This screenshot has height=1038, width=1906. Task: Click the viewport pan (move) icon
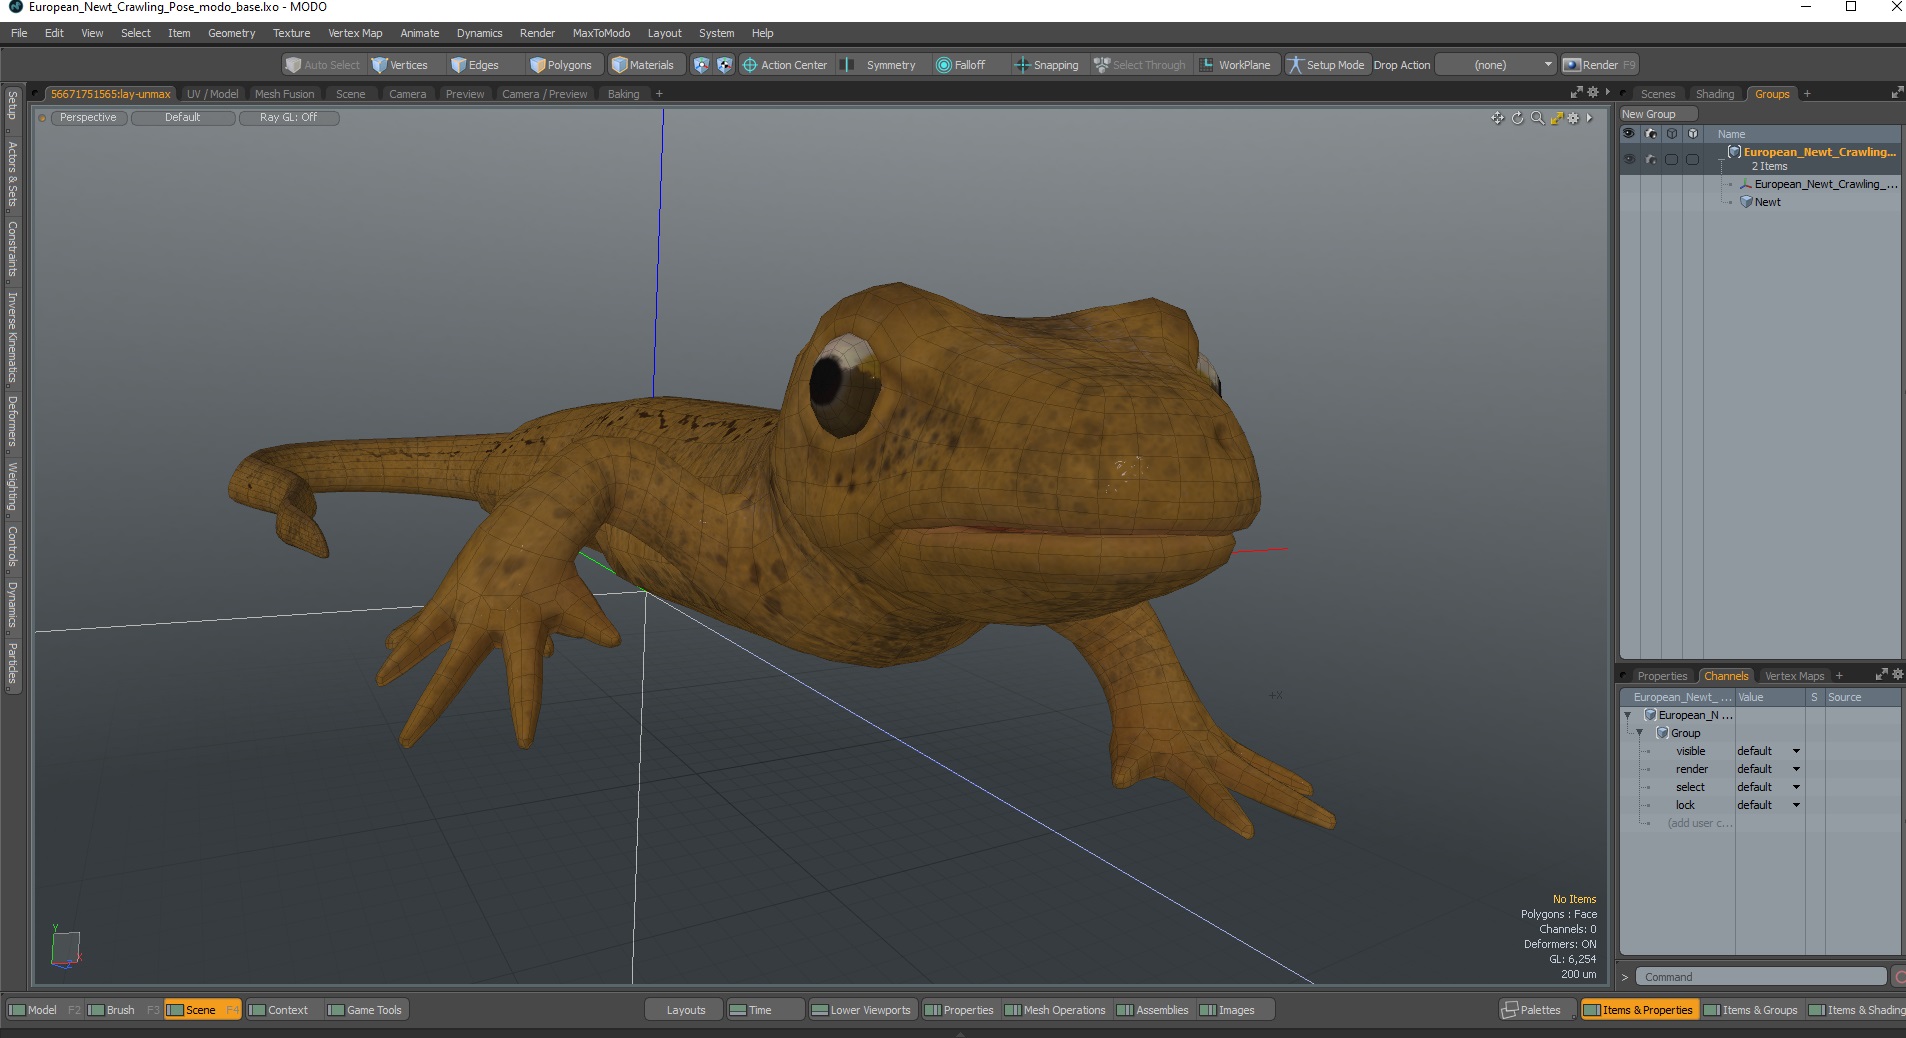click(1497, 118)
